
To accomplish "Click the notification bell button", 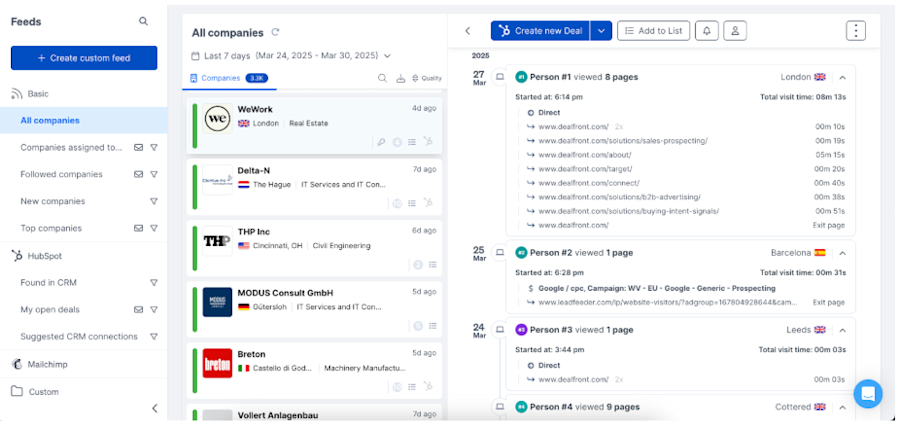I will [x=707, y=31].
